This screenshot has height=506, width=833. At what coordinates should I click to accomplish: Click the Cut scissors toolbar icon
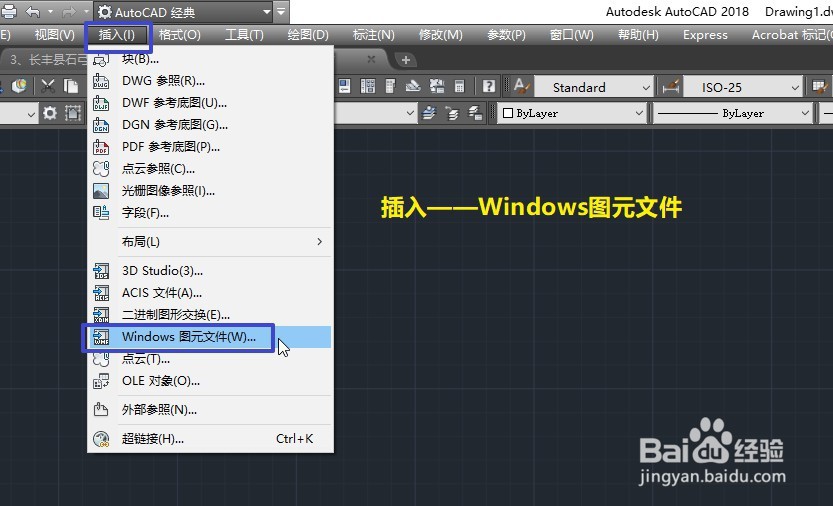point(48,86)
